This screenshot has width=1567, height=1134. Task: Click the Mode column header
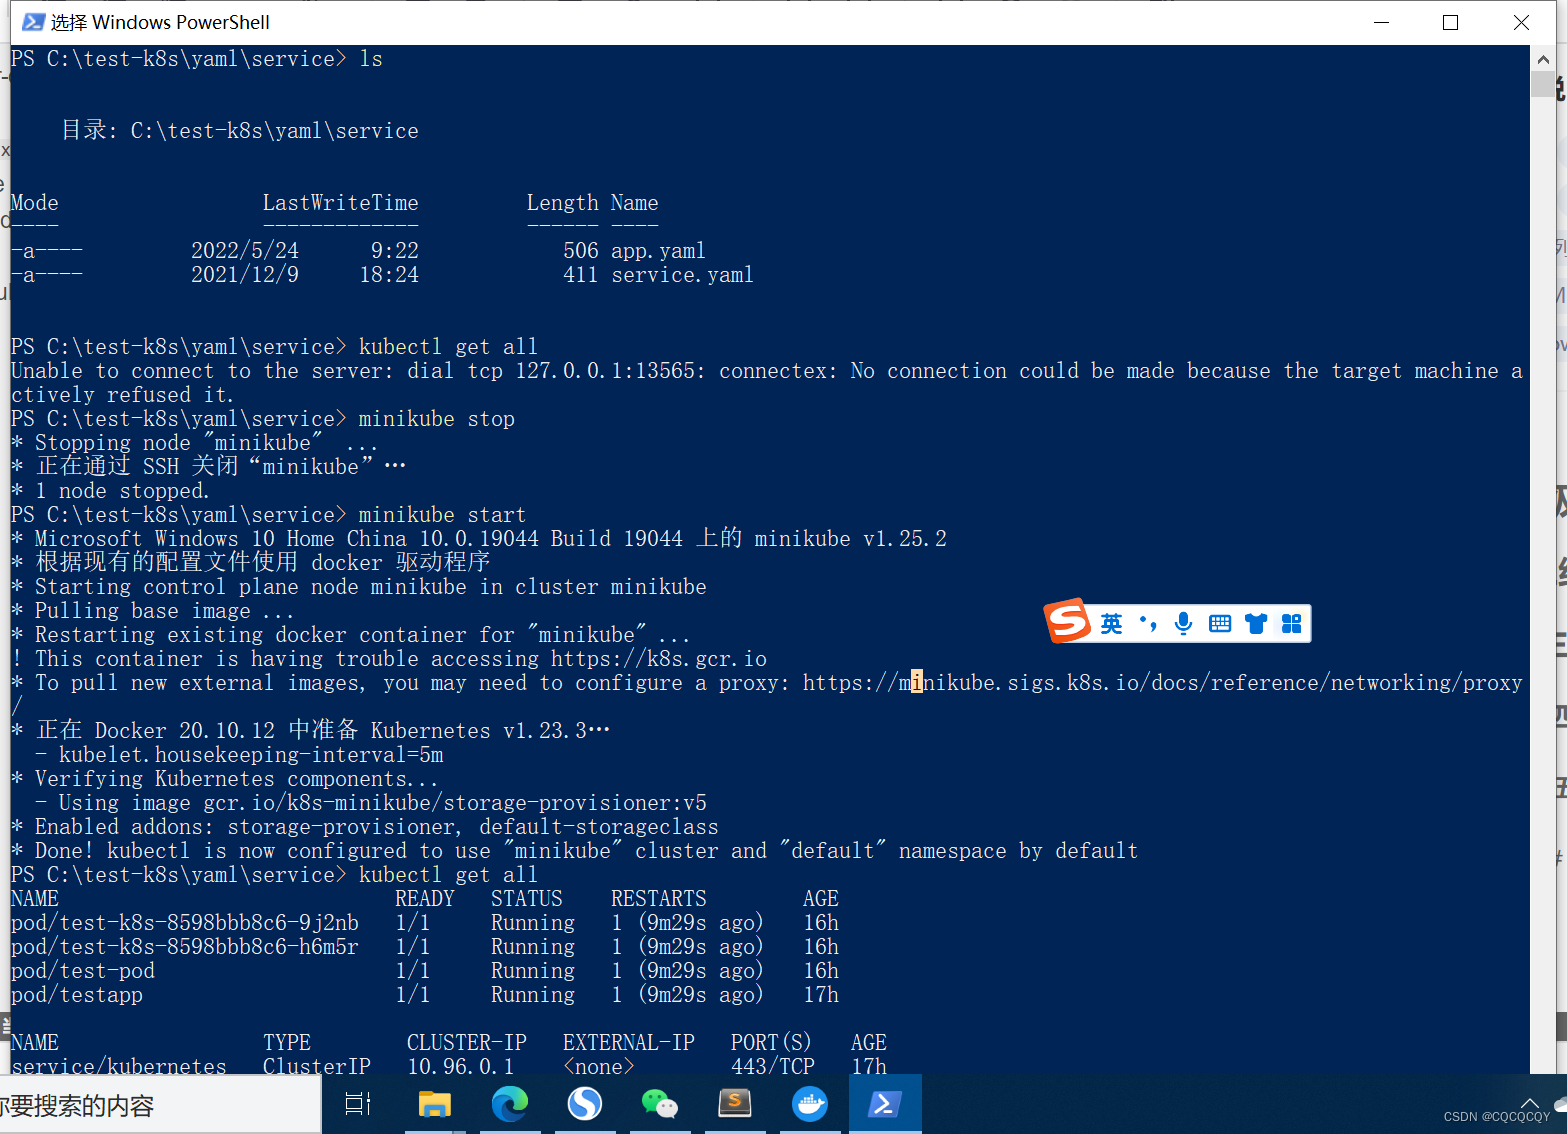coord(35,203)
